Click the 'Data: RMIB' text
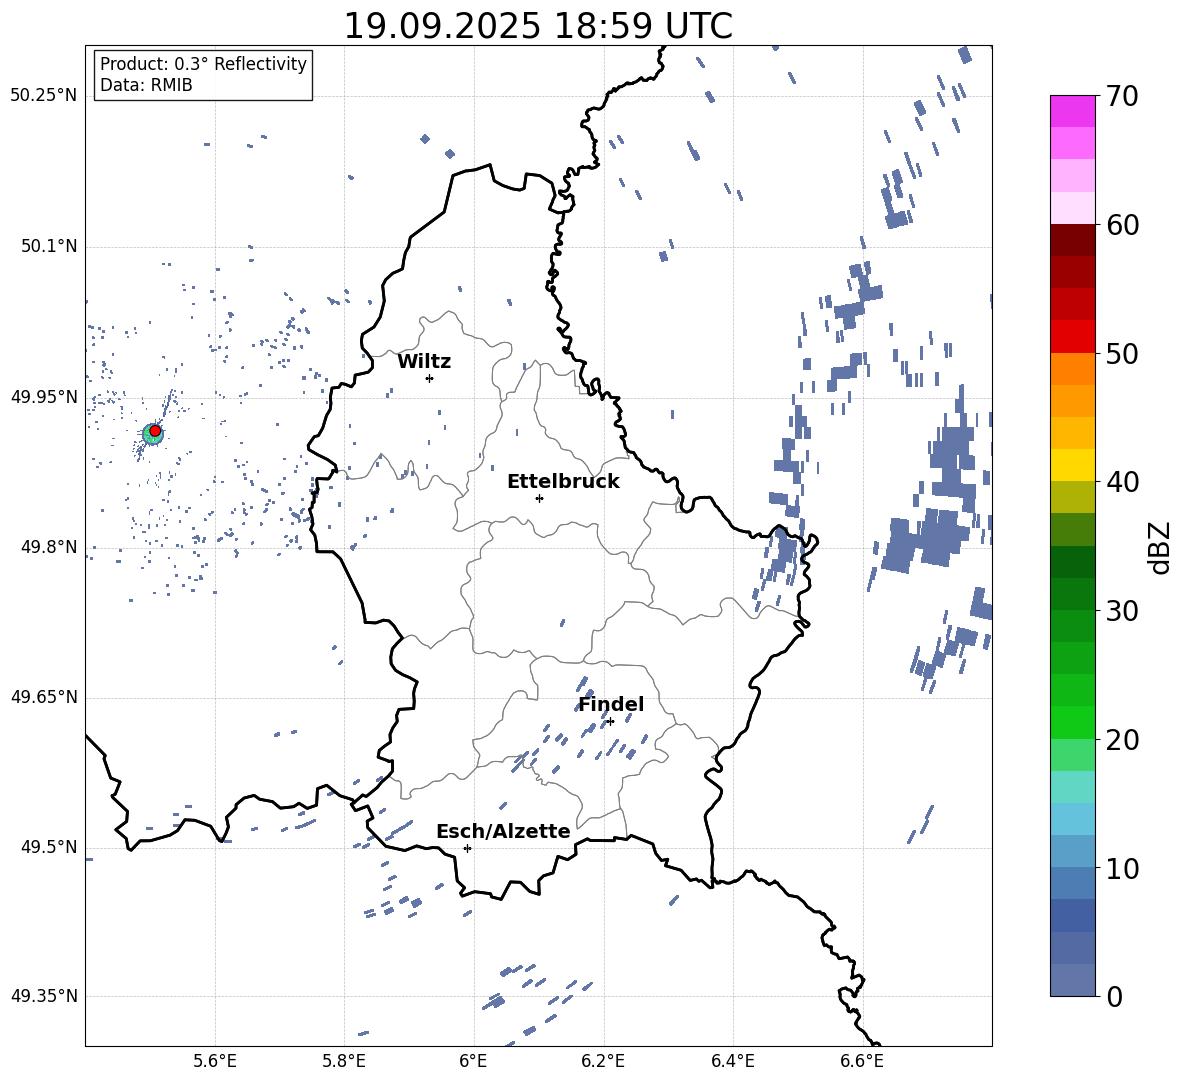The width and height of the screenshot is (1184, 1081). point(146,85)
